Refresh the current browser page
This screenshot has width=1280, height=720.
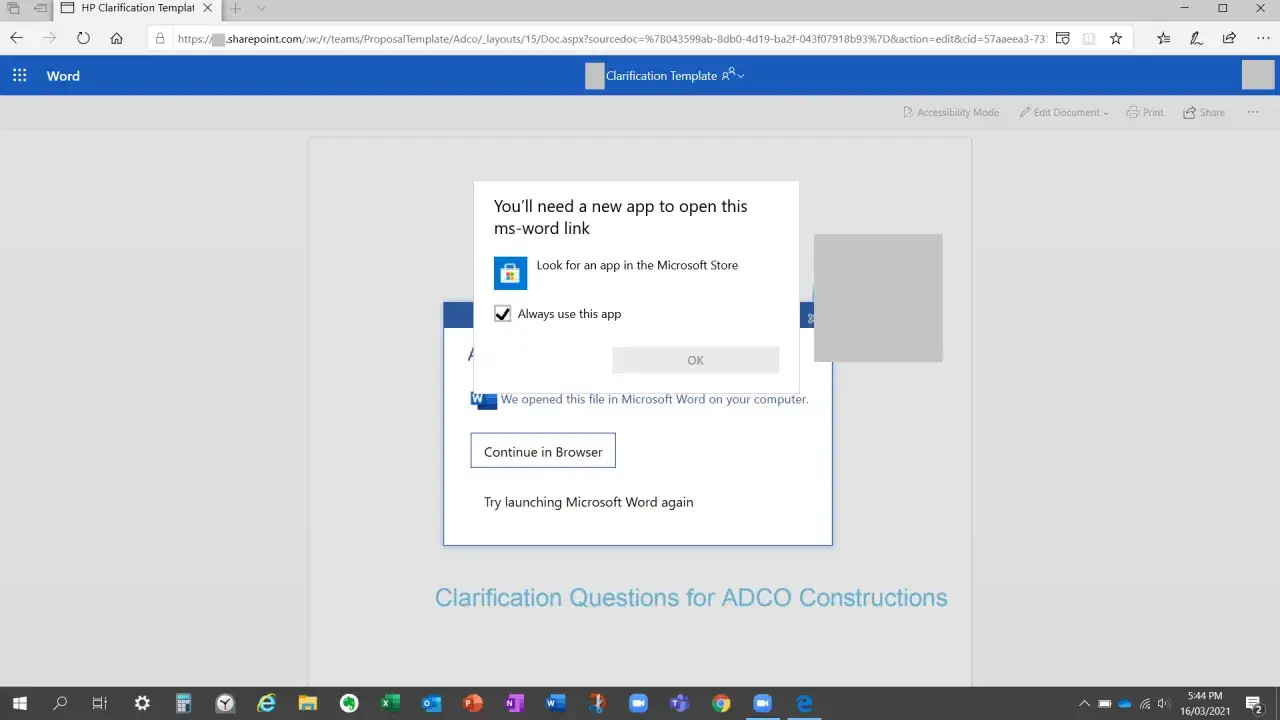[83, 39]
